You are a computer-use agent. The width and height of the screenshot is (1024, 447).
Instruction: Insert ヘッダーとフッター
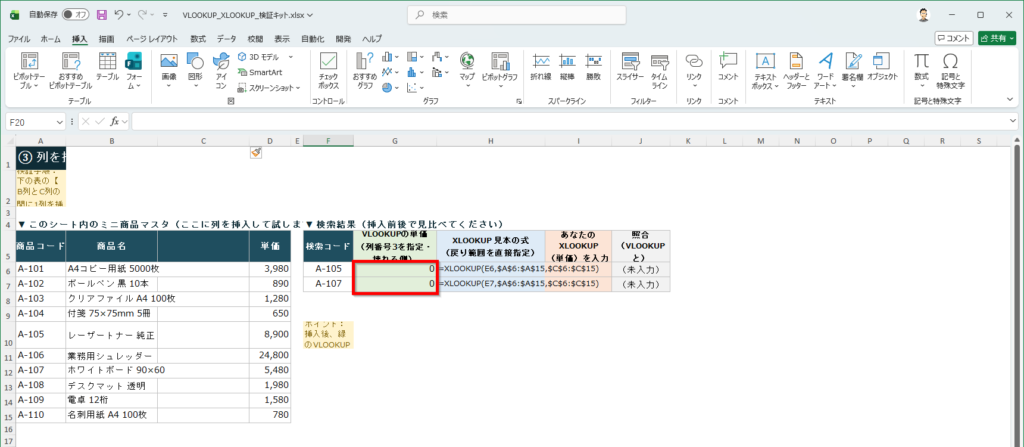795,71
